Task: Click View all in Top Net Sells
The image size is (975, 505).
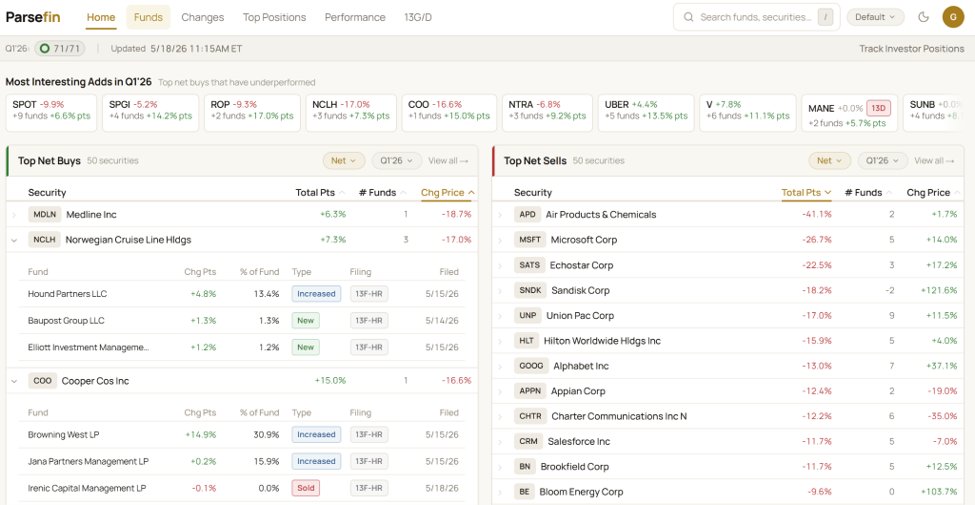Action: [x=935, y=160]
